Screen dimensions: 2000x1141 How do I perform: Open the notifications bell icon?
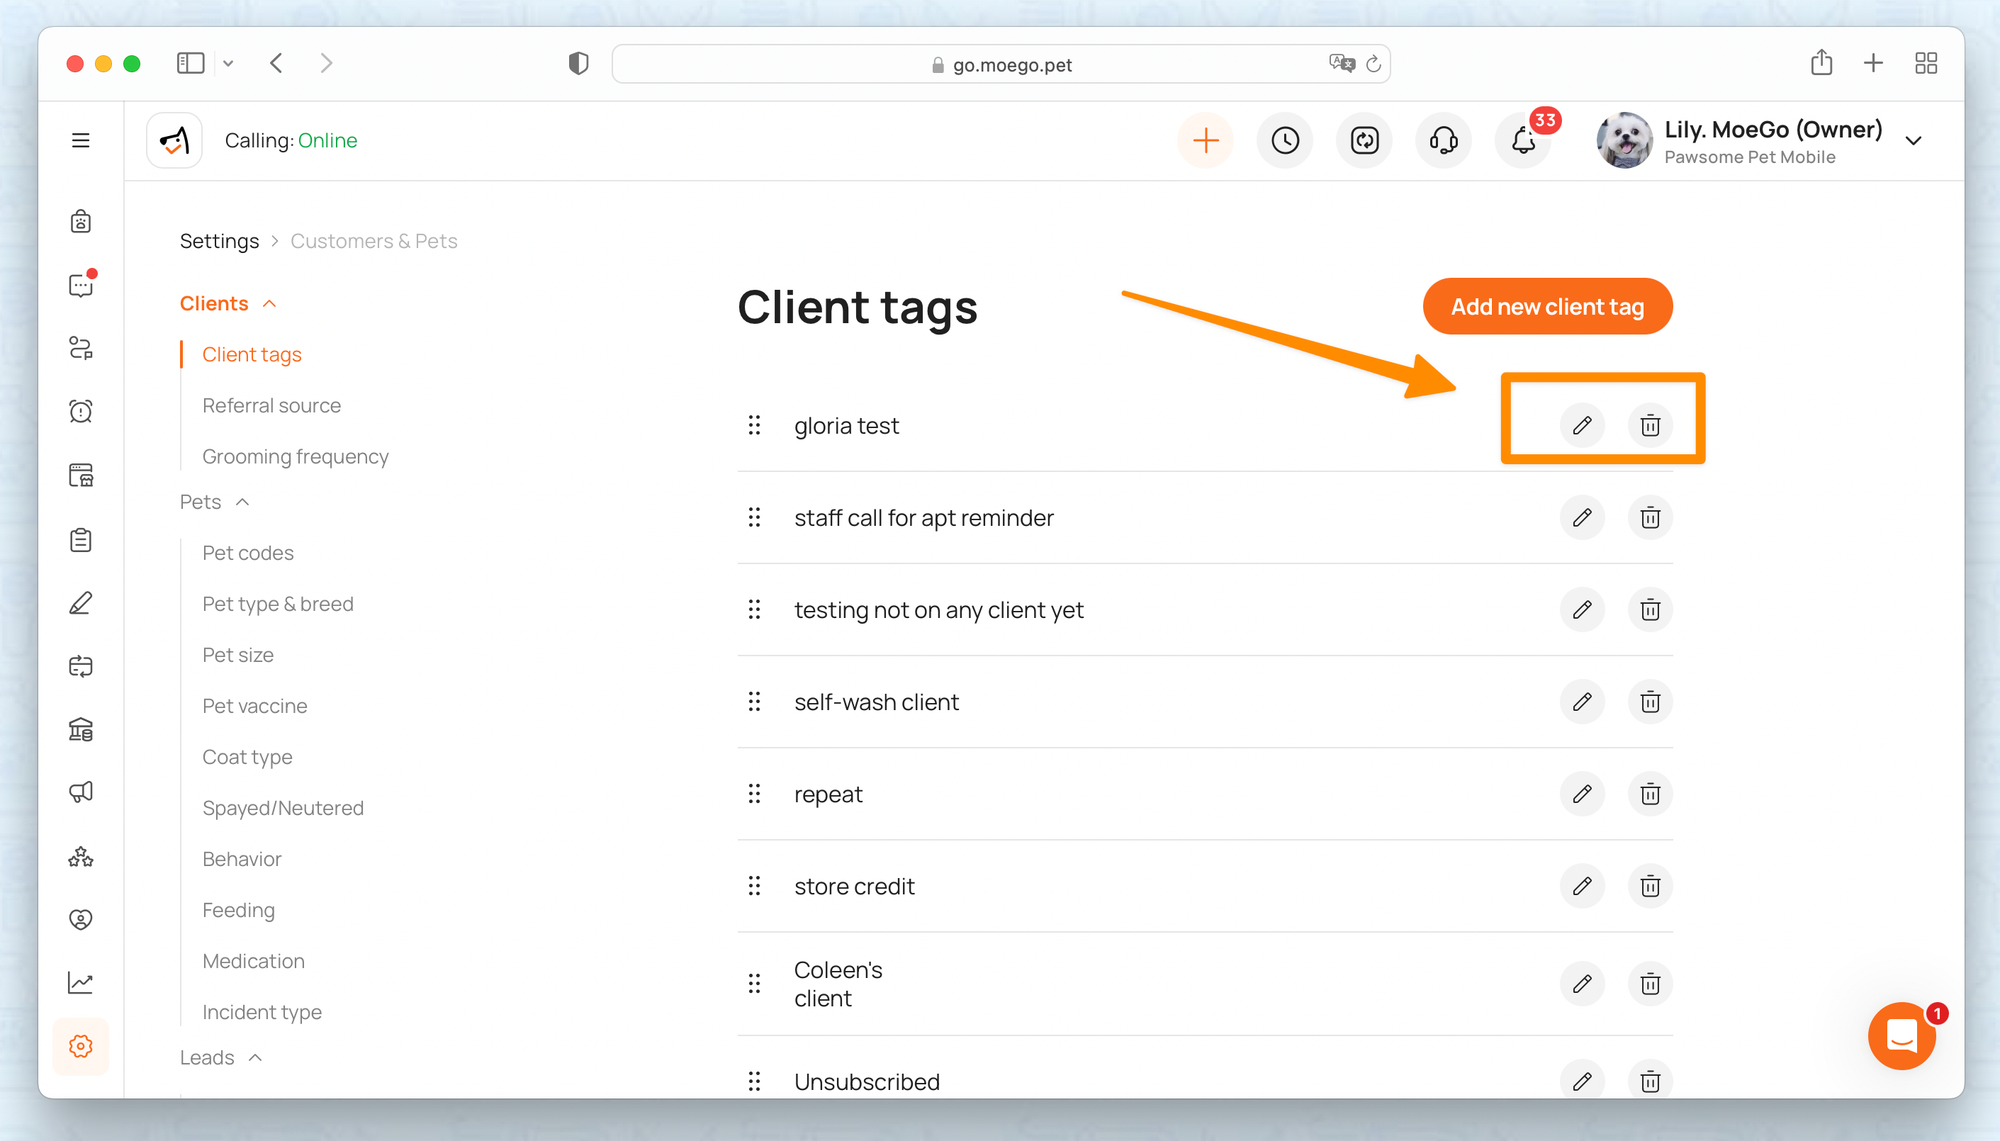click(x=1523, y=141)
